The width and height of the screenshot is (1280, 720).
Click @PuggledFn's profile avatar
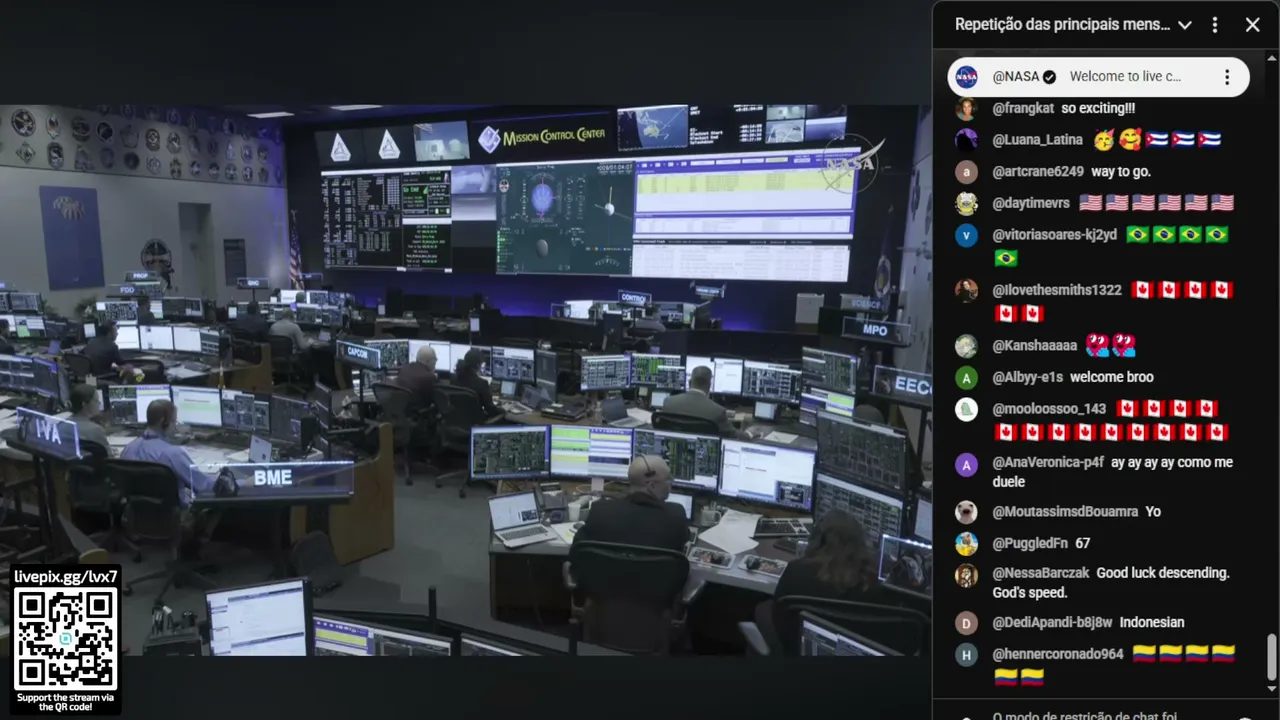point(966,544)
